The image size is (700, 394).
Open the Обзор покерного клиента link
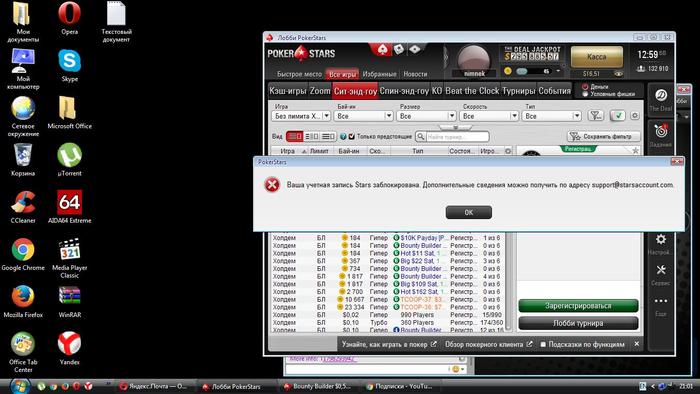pos(488,344)
